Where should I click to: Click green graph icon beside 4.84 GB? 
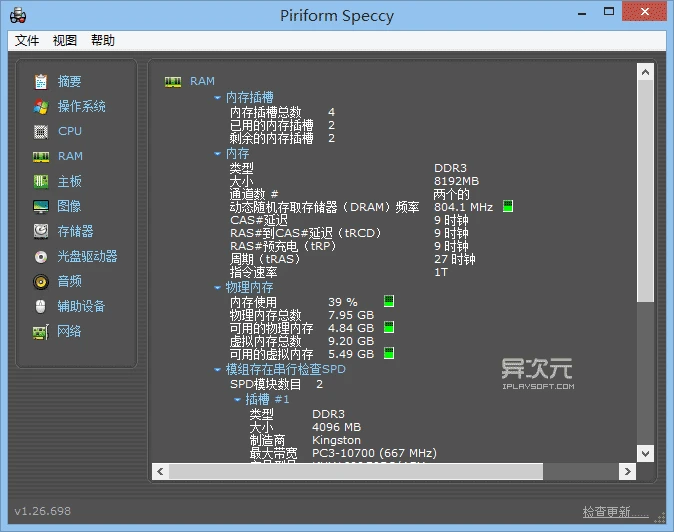tap(389, 327)
